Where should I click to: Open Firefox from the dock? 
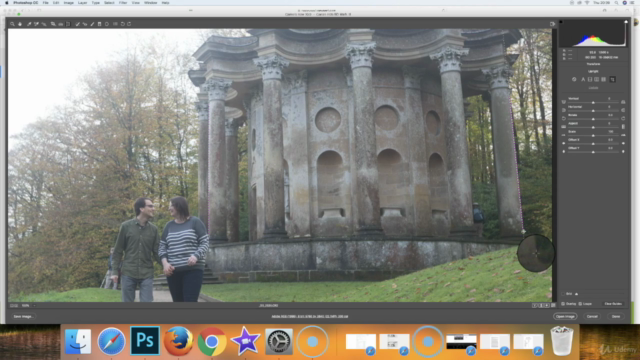178,341
